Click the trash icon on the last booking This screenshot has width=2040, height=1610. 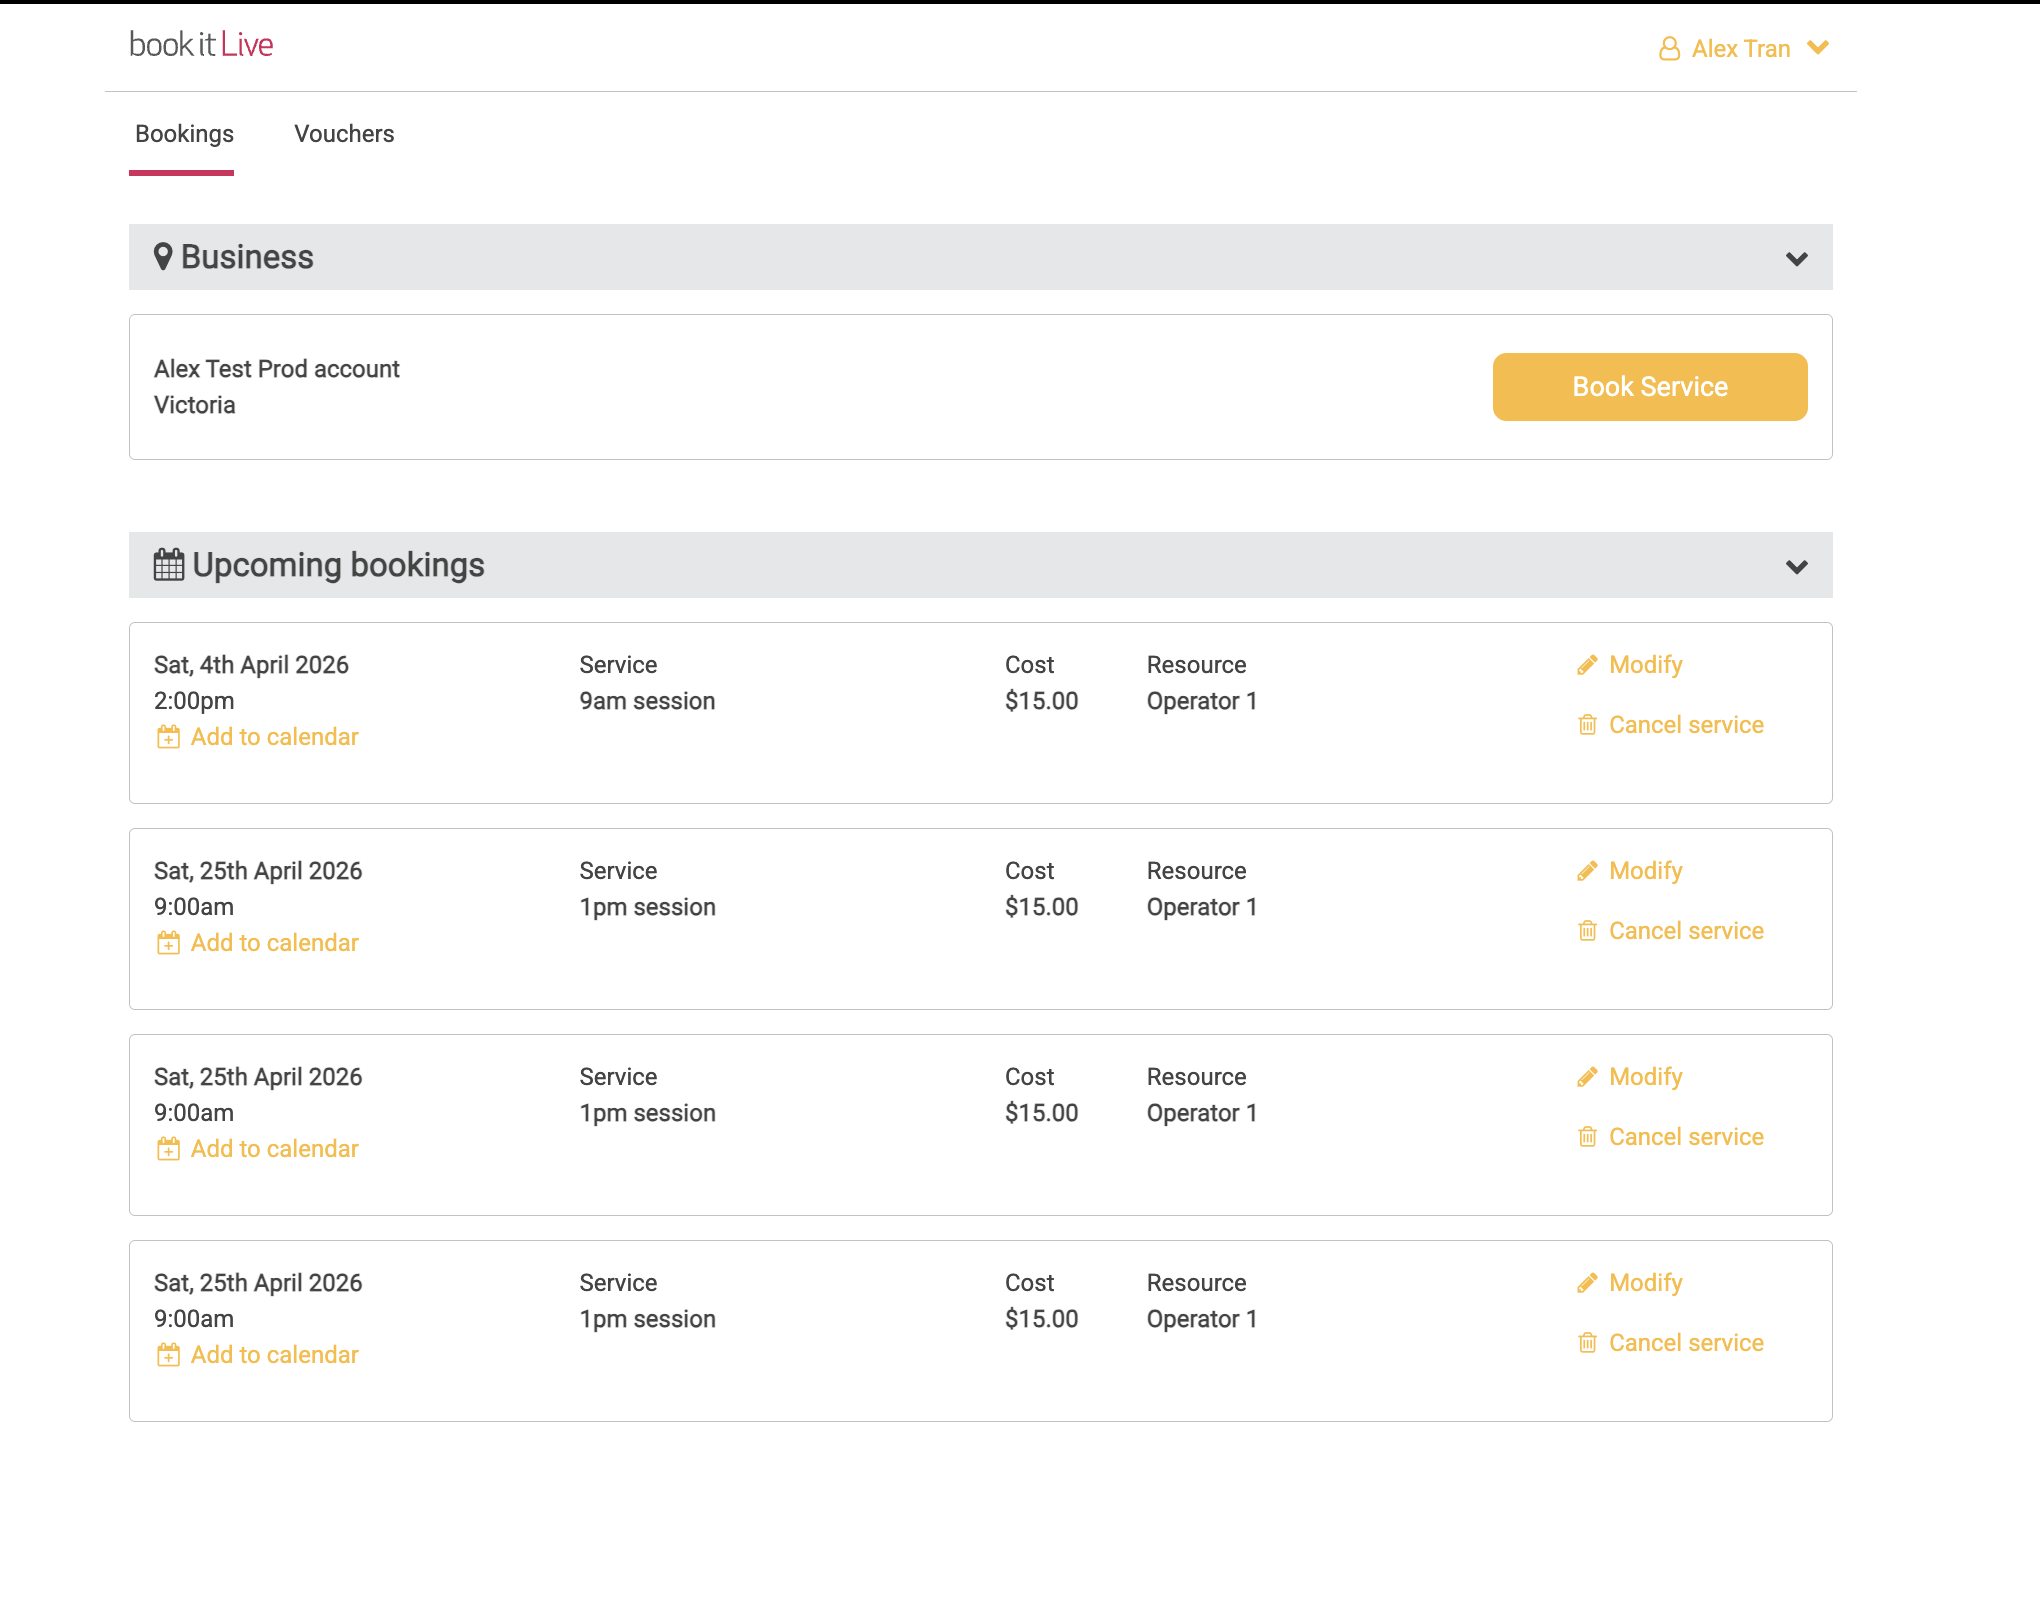point(1587,1343)
